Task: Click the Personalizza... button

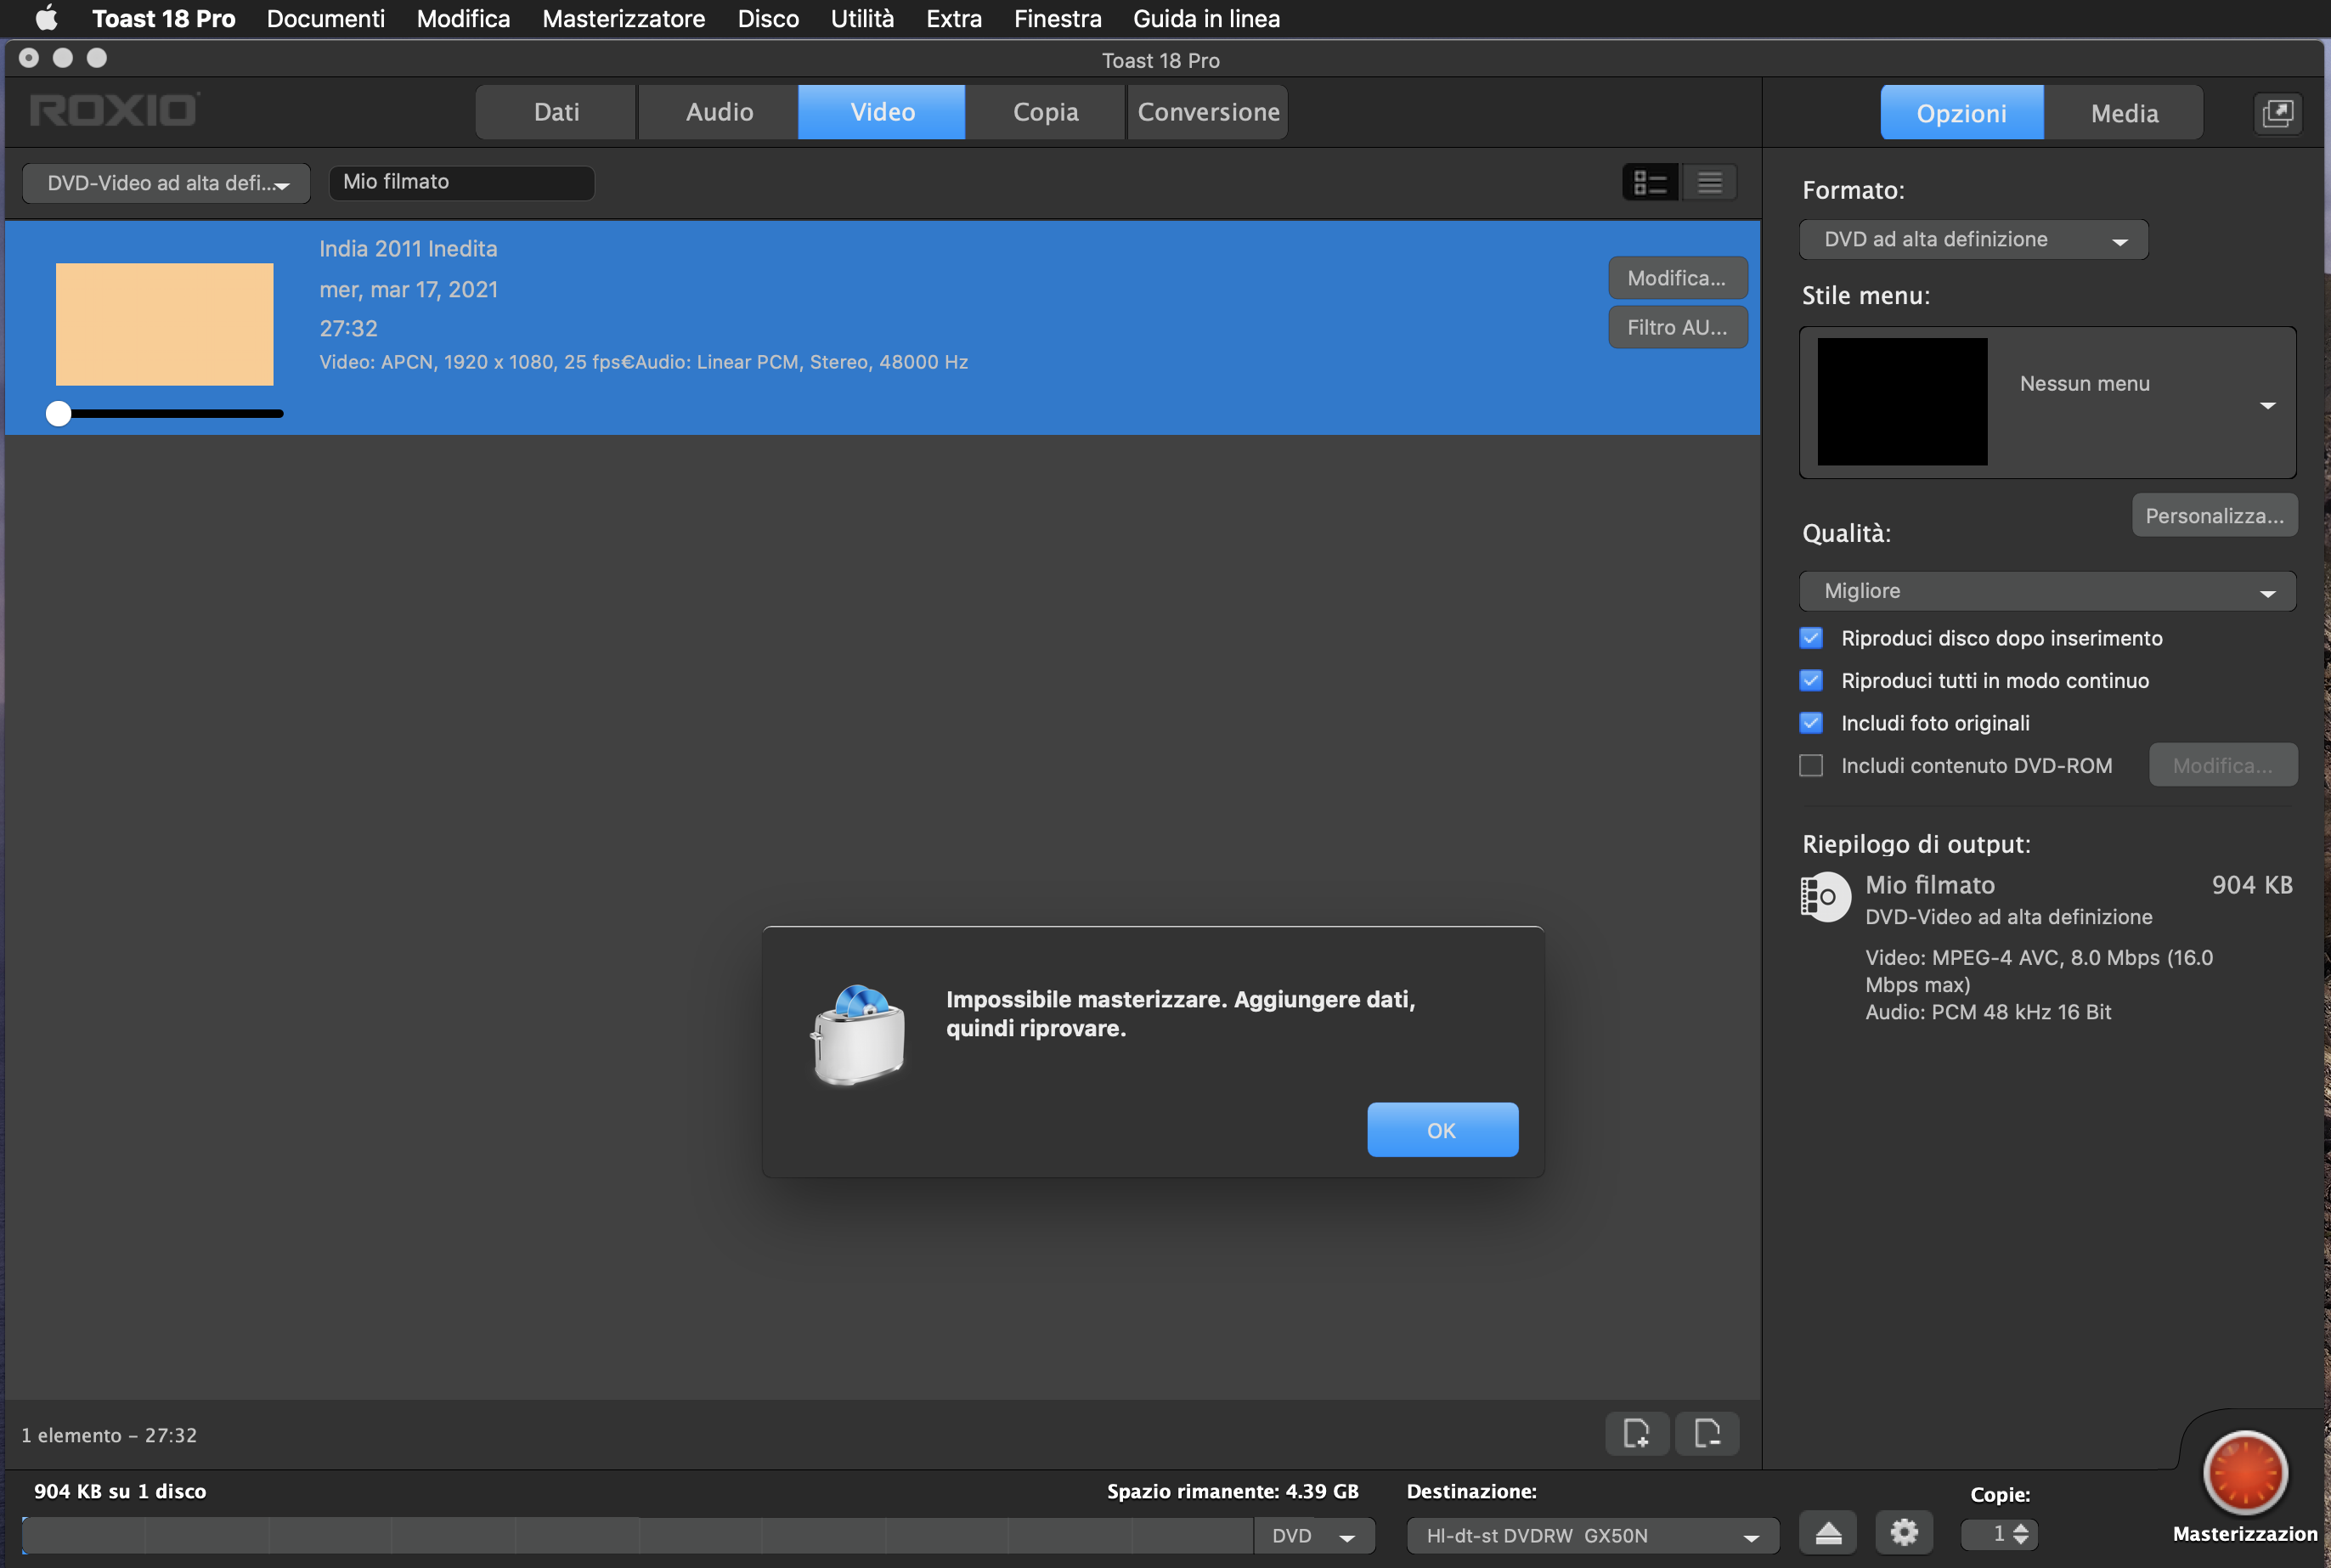Action: coord(2214,515)
